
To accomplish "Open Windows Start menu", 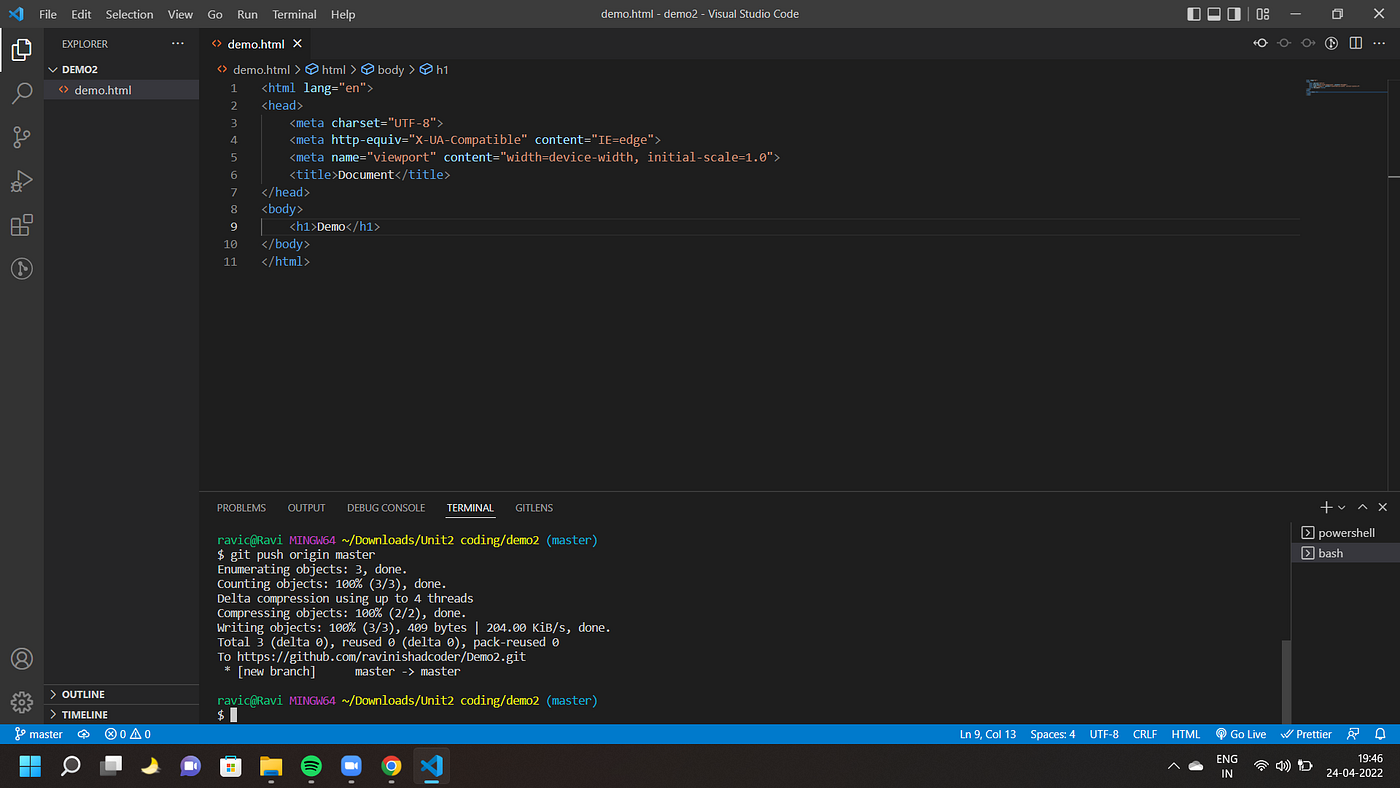I will tap(30, 766).
